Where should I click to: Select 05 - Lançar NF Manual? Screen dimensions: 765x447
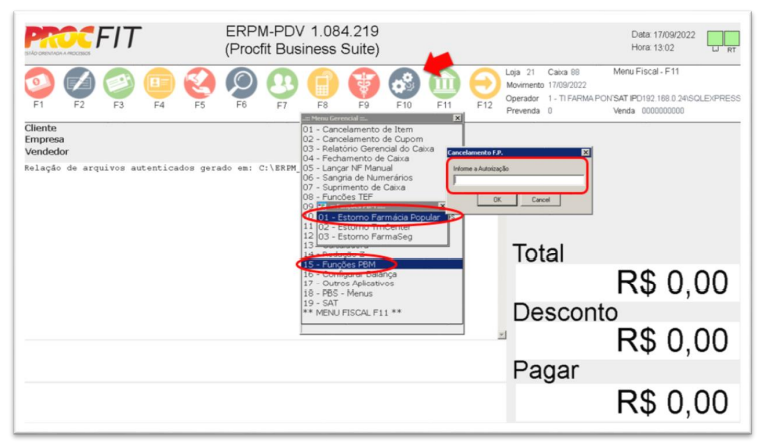click(x=347, y=168)
